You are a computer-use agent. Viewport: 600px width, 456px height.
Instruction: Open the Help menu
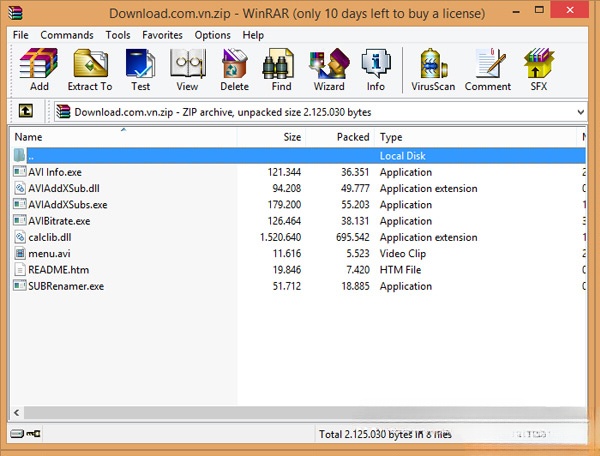pyautogui.click(x=253, y=35)
